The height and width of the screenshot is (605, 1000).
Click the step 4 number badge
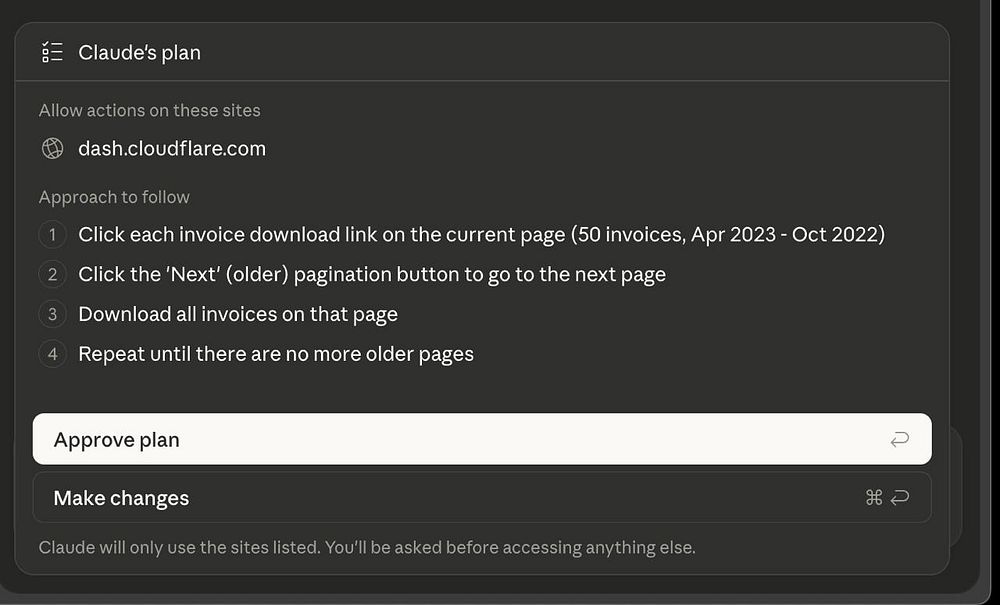(x=52, y=353)
